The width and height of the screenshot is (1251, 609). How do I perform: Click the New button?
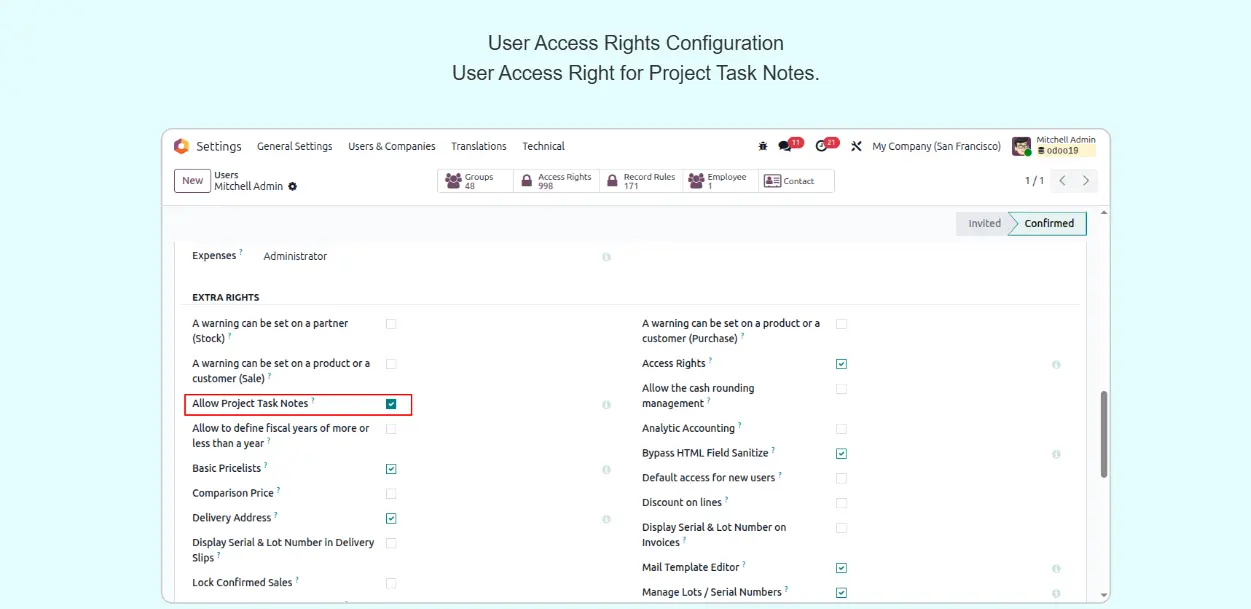(x=192, y=181)
